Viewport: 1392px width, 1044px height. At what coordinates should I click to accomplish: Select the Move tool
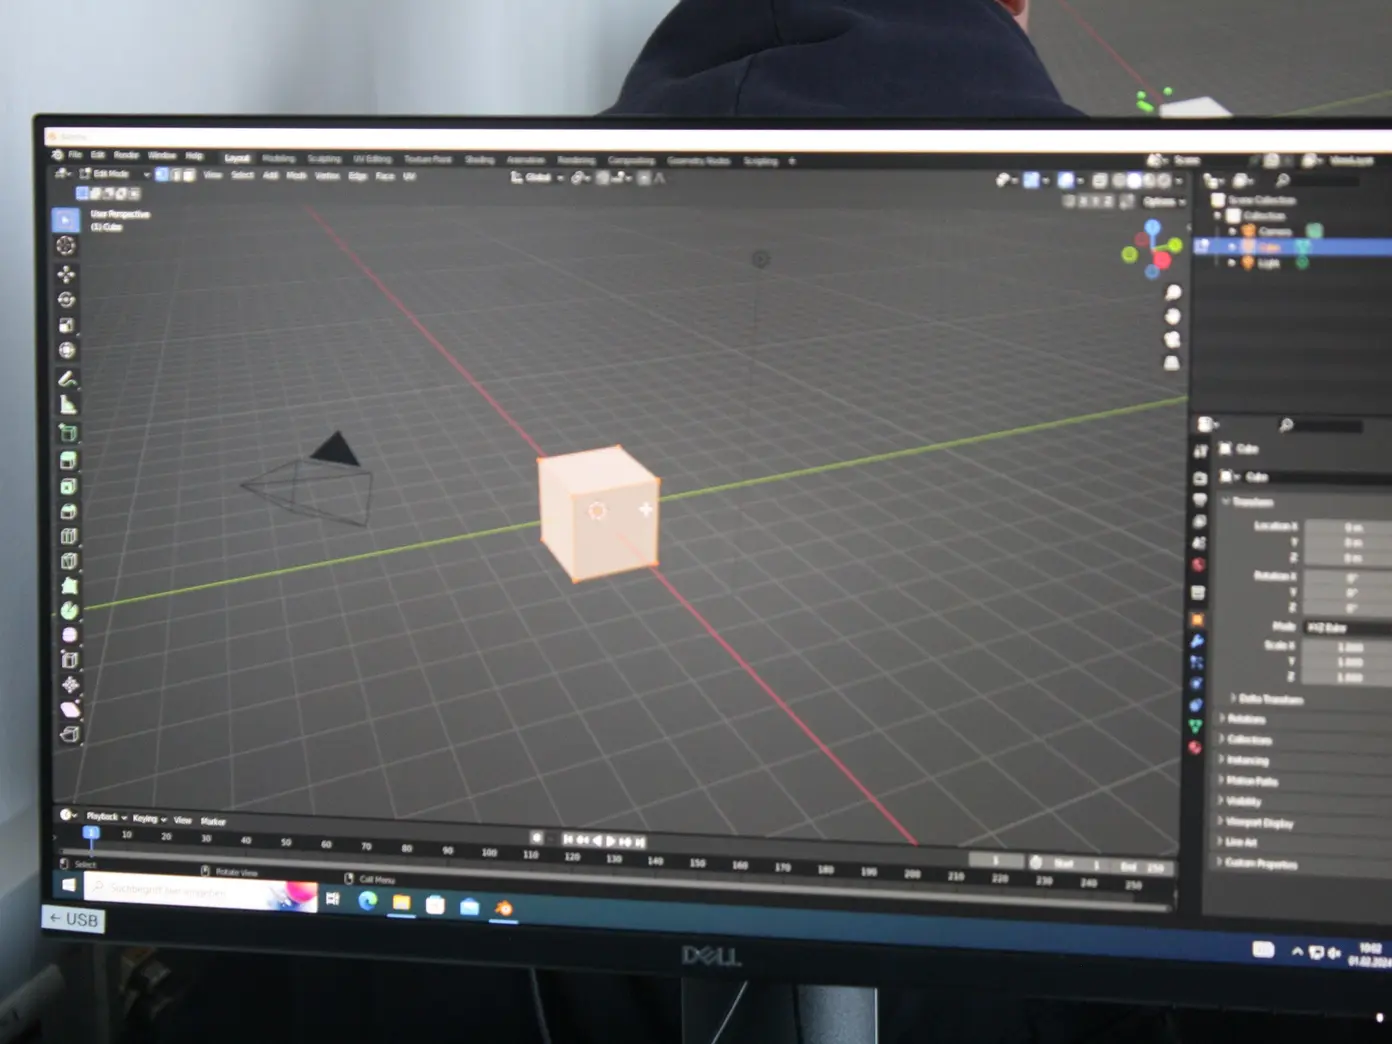[66, 274]
